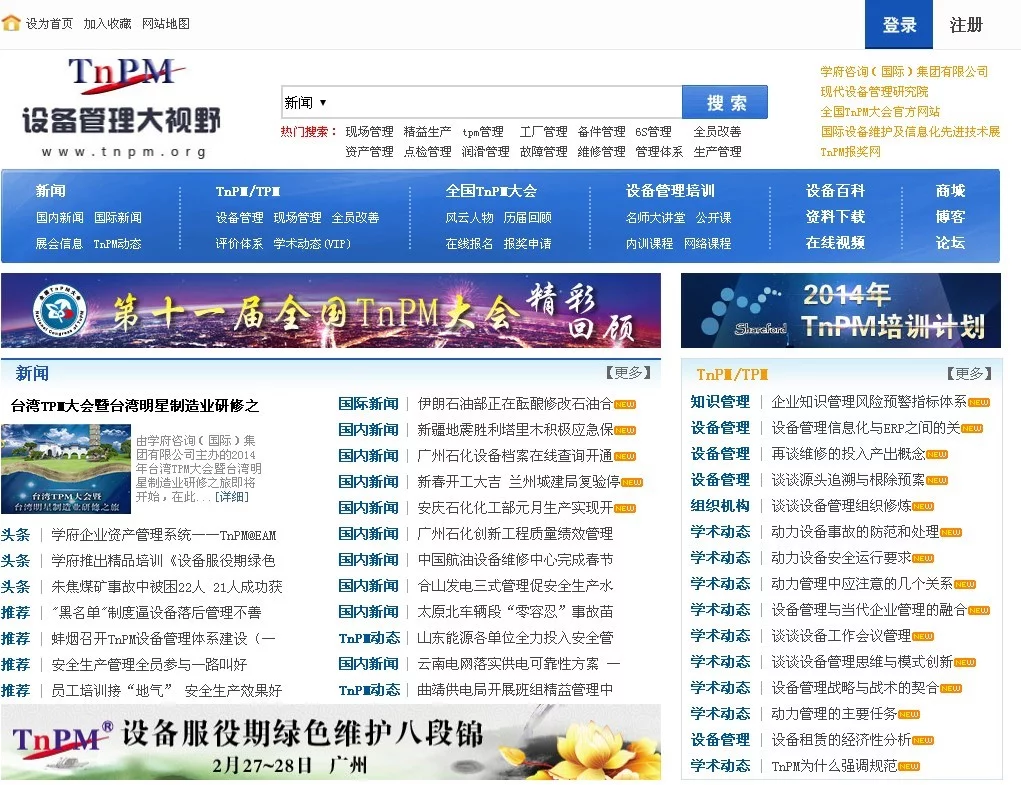Screen dimensions: 1021x785
Task: Click 【更多】 in the TnPM/TPM panel header
Action: [969, 374]
